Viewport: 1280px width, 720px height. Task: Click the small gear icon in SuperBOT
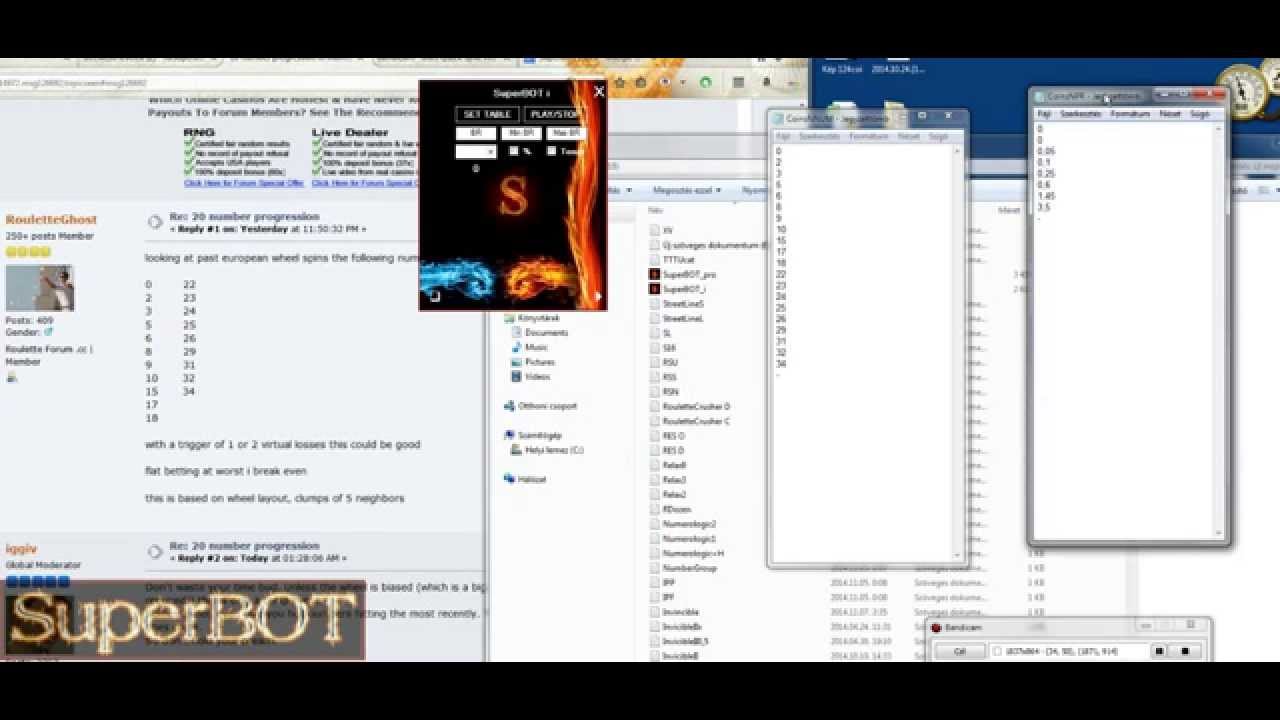[x=476, y=168]
